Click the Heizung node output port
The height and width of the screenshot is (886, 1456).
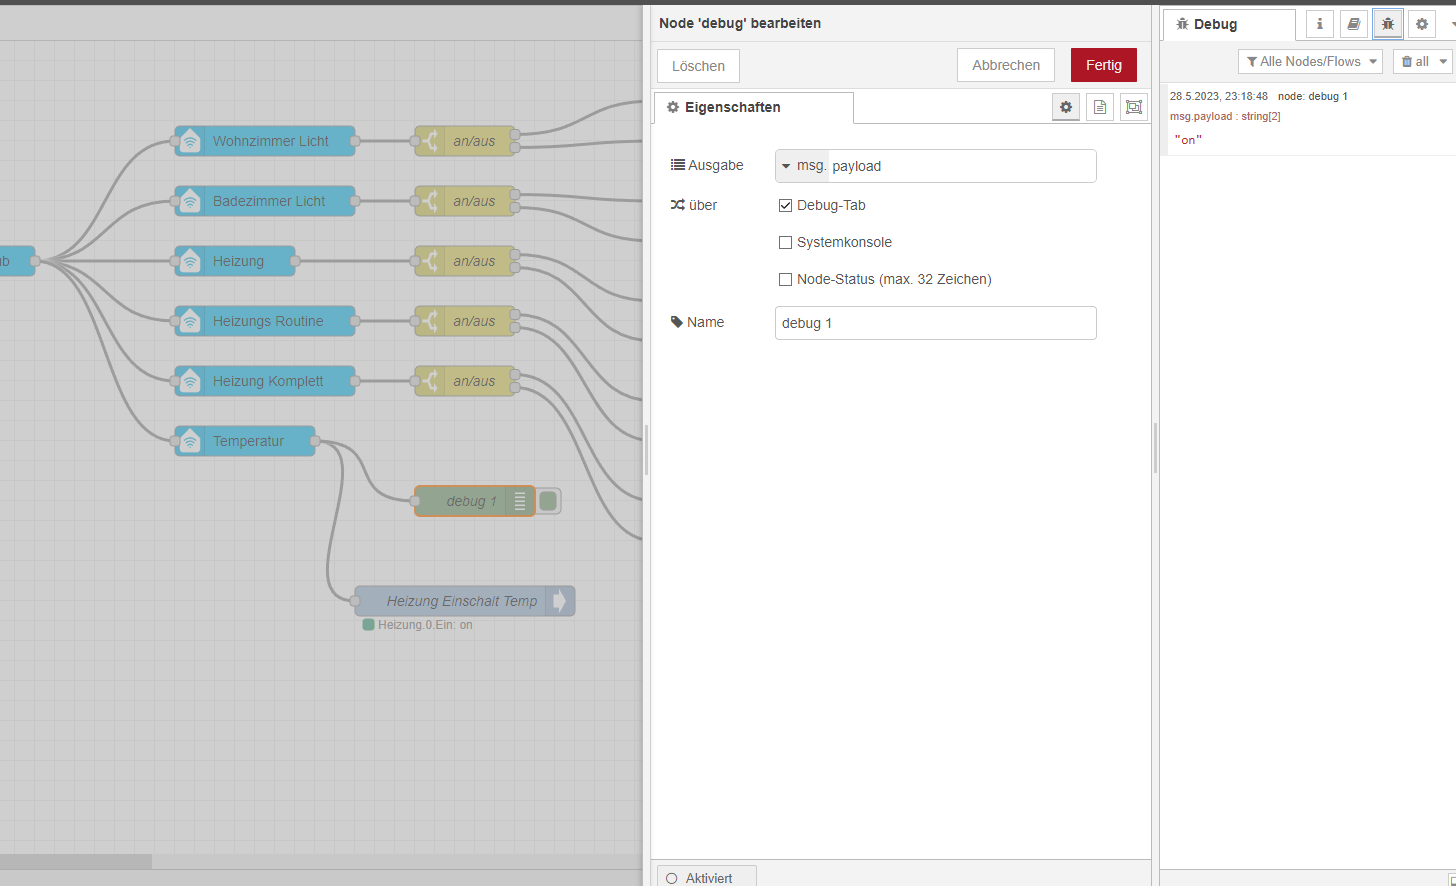(295, 261)
